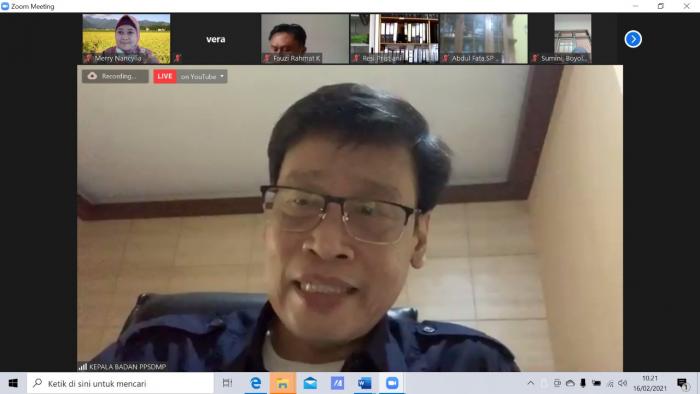Select Abdul Fata's video thumbnail
The image size is (700, 394).
coord(483,39)
